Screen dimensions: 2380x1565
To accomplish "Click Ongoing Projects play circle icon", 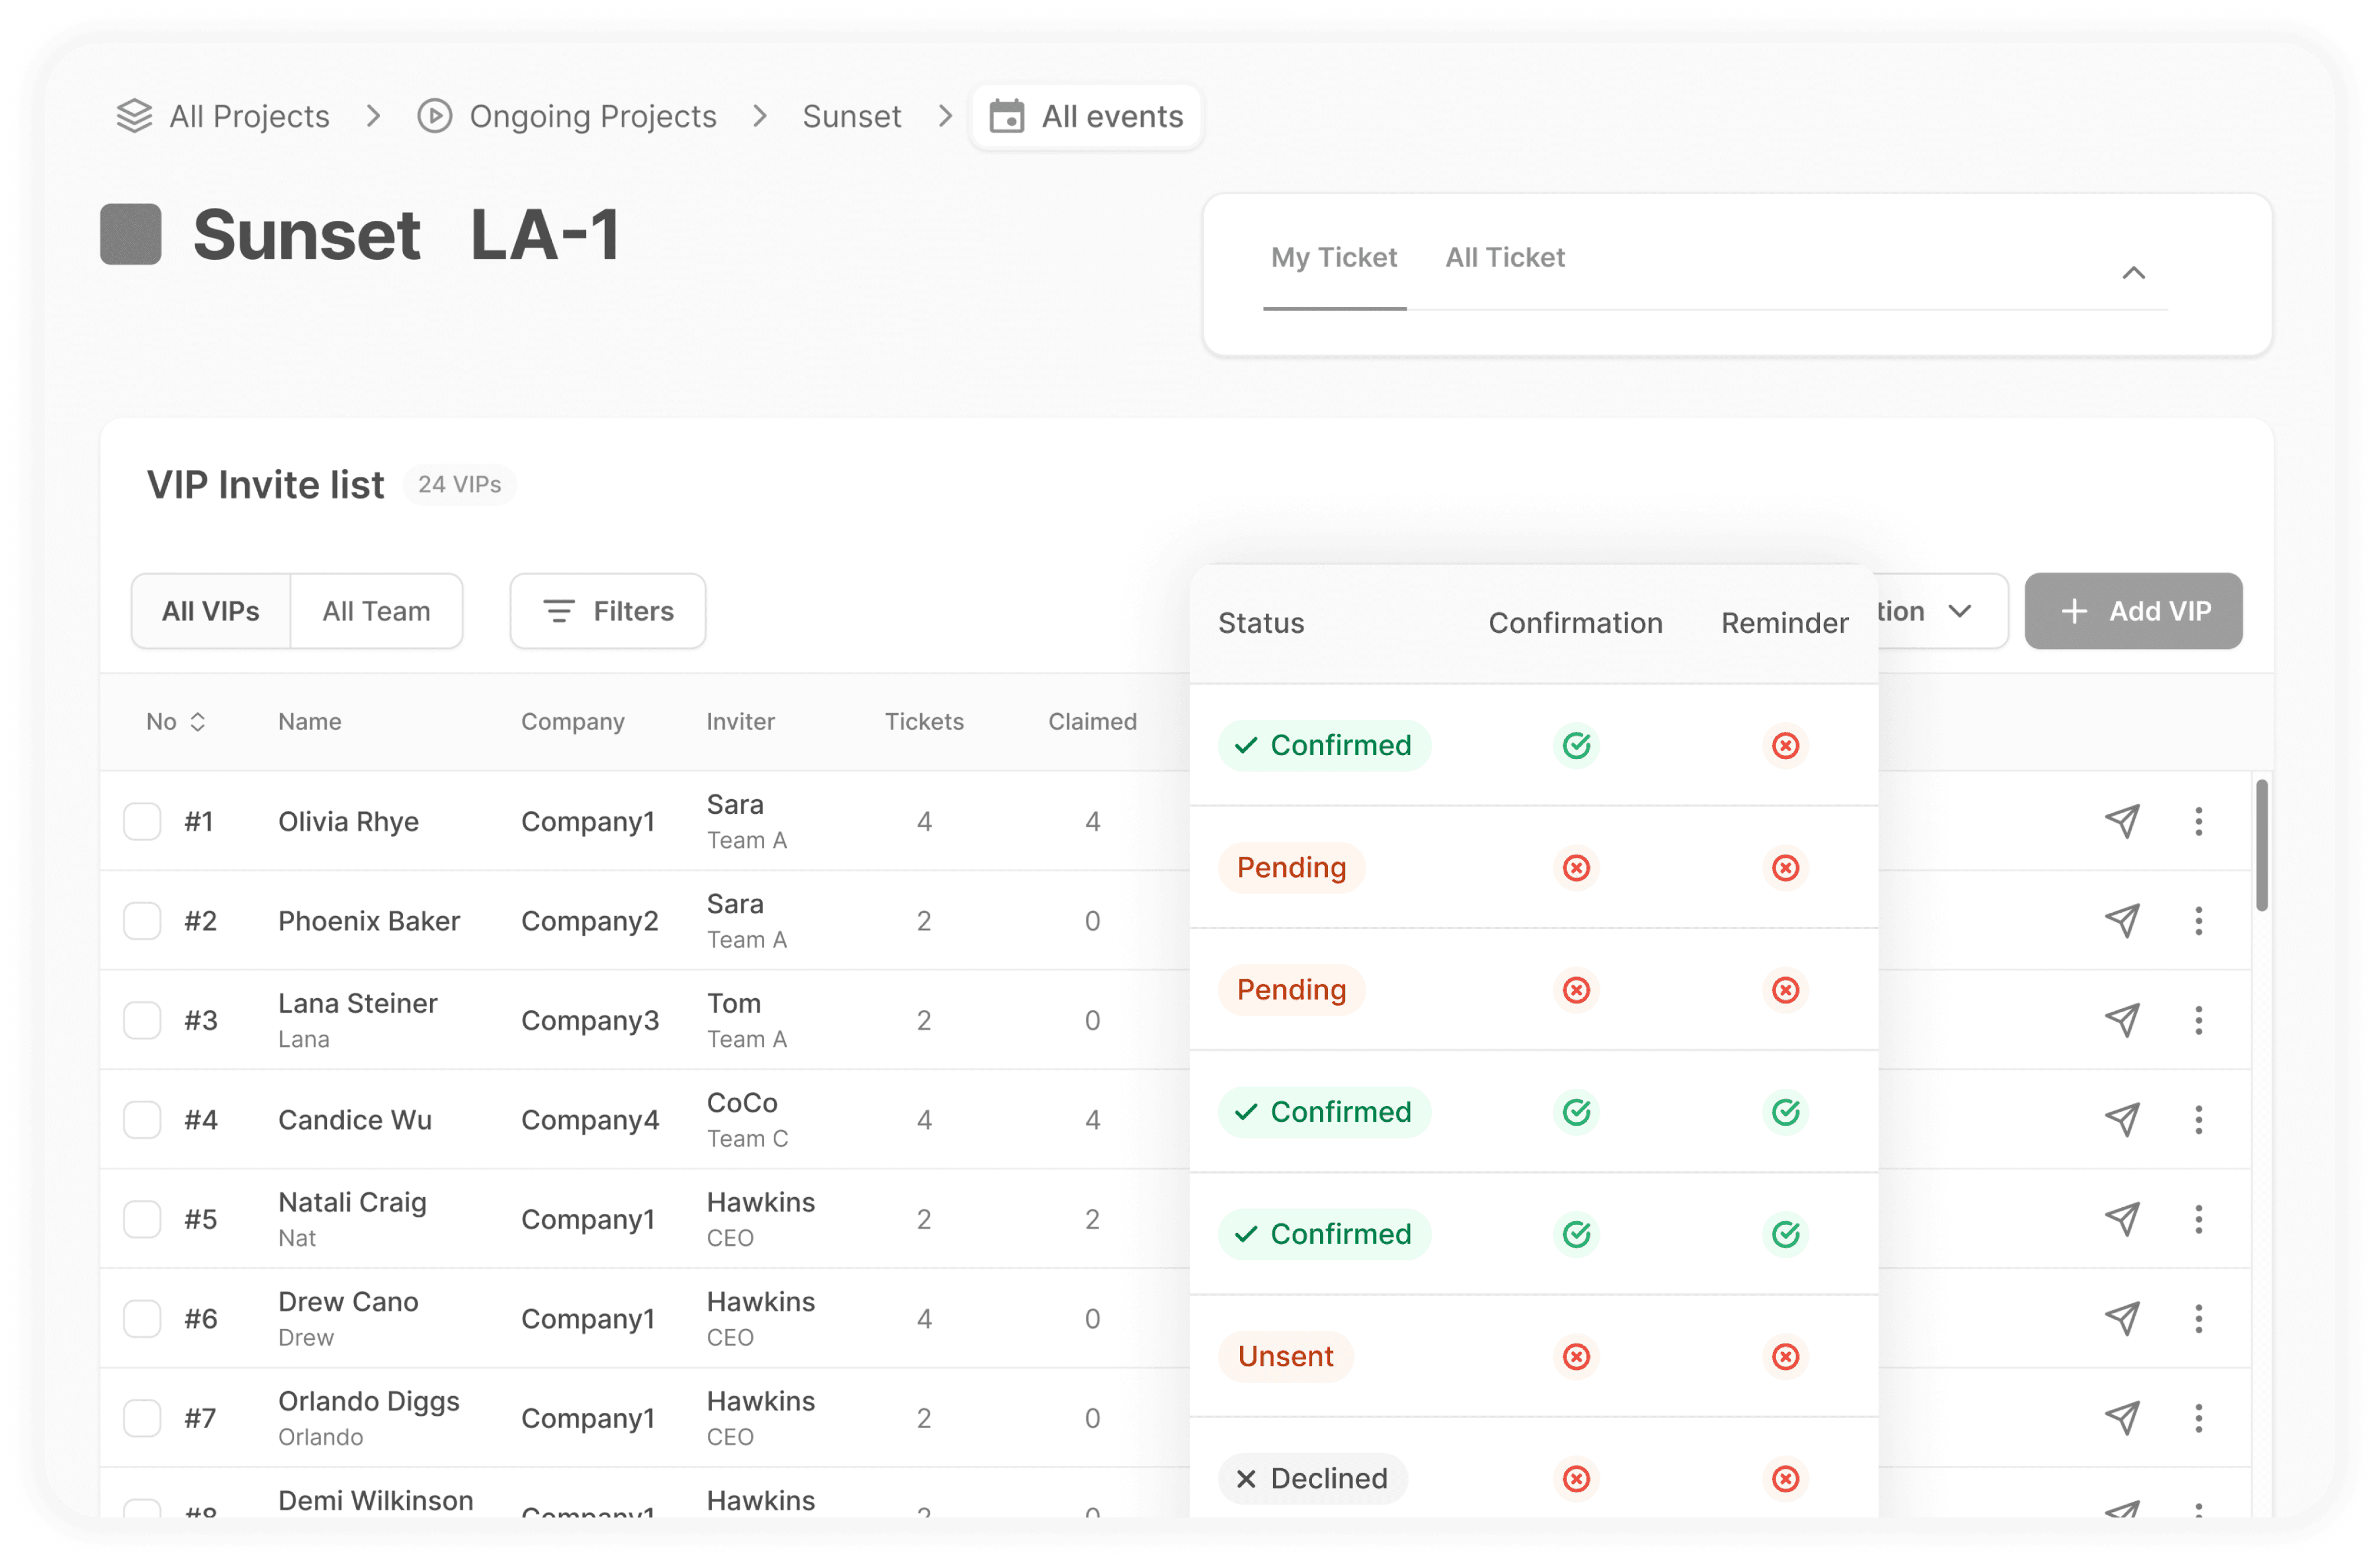I will pyautogui.click(x=434, y=116).
